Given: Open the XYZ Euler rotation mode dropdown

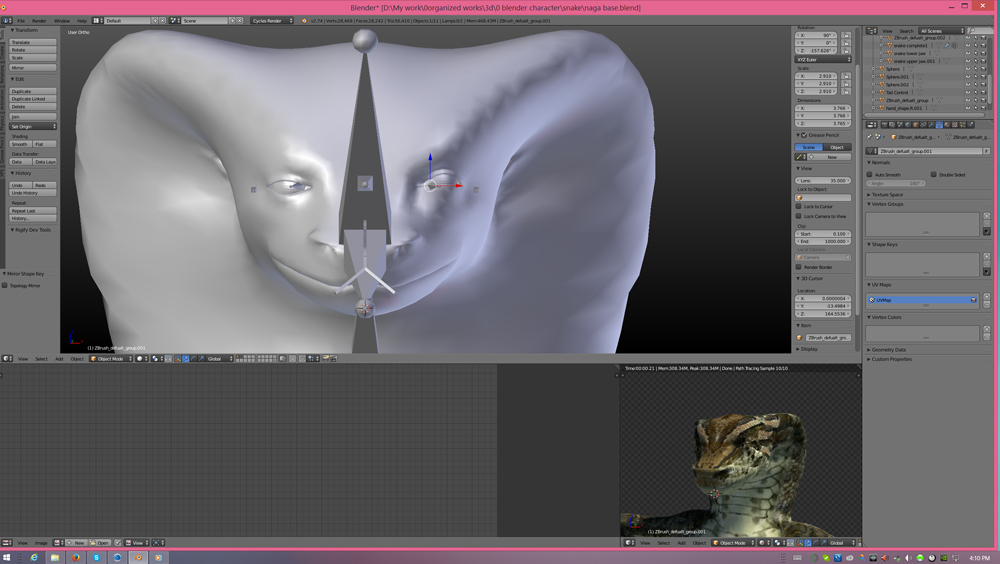Looking at the screenshot, I should [x=823, y=60].
